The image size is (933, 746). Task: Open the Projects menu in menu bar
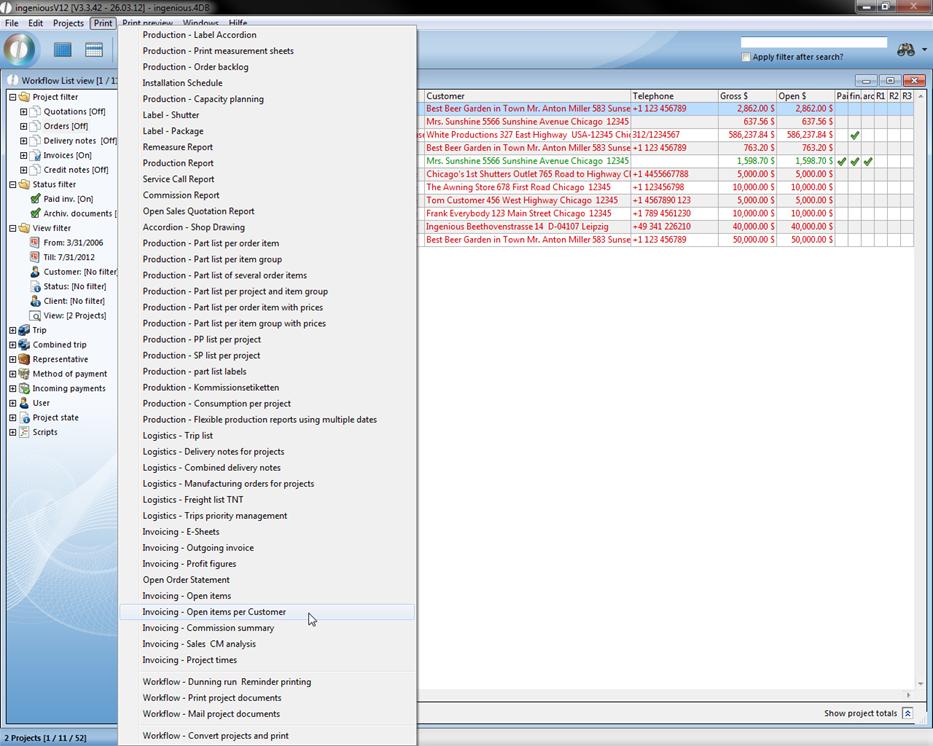point(68,23)
